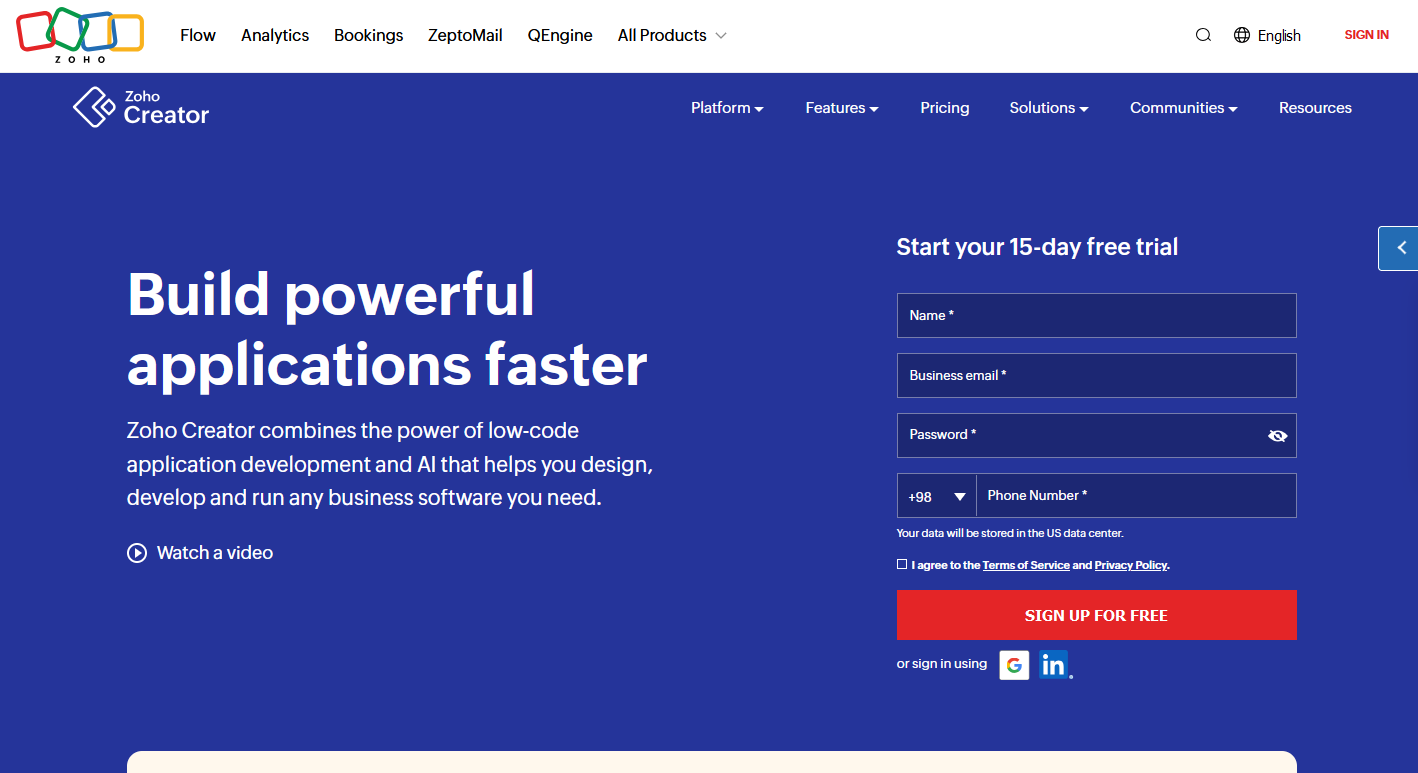
Task: Open the Terms of Service link
Action: tap(1026, 564)
